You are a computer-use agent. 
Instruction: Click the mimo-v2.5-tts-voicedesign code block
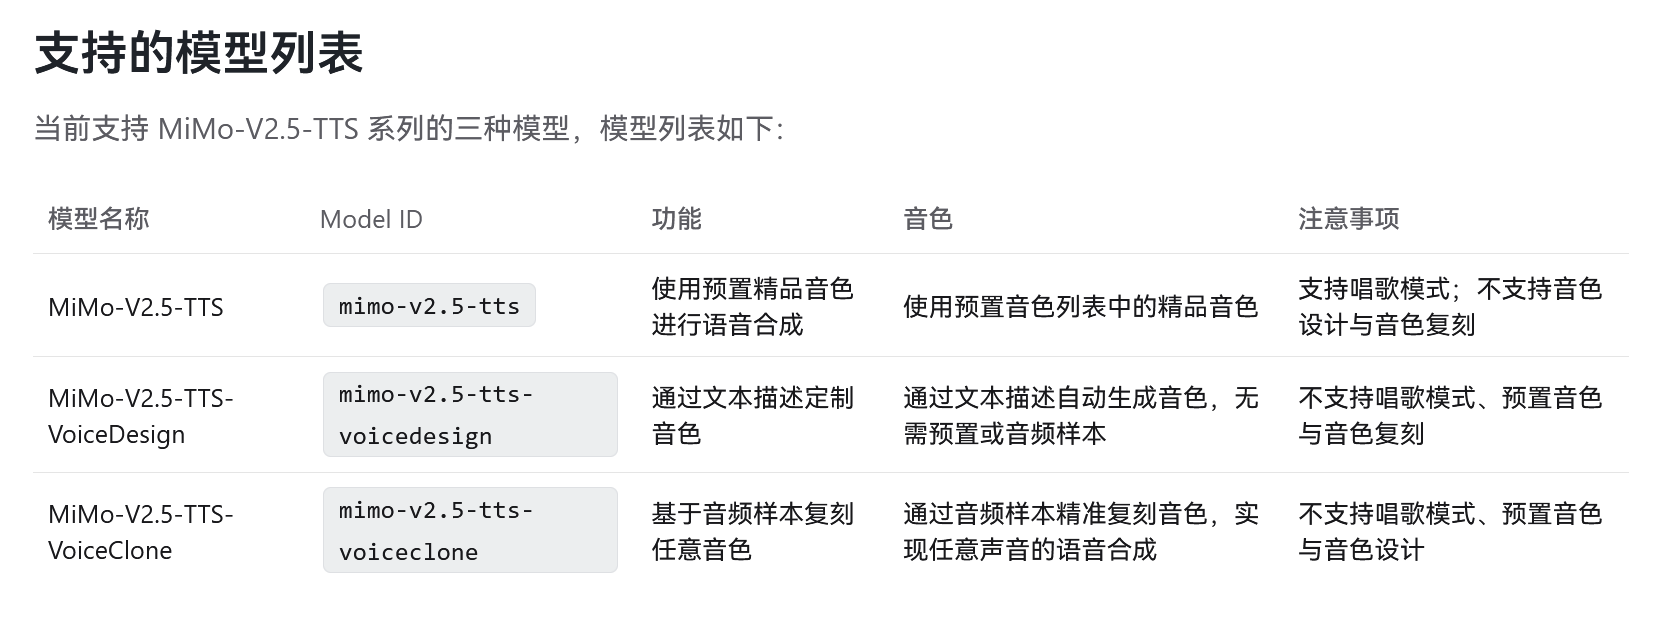pyautogui.click(x=469, y=415)
